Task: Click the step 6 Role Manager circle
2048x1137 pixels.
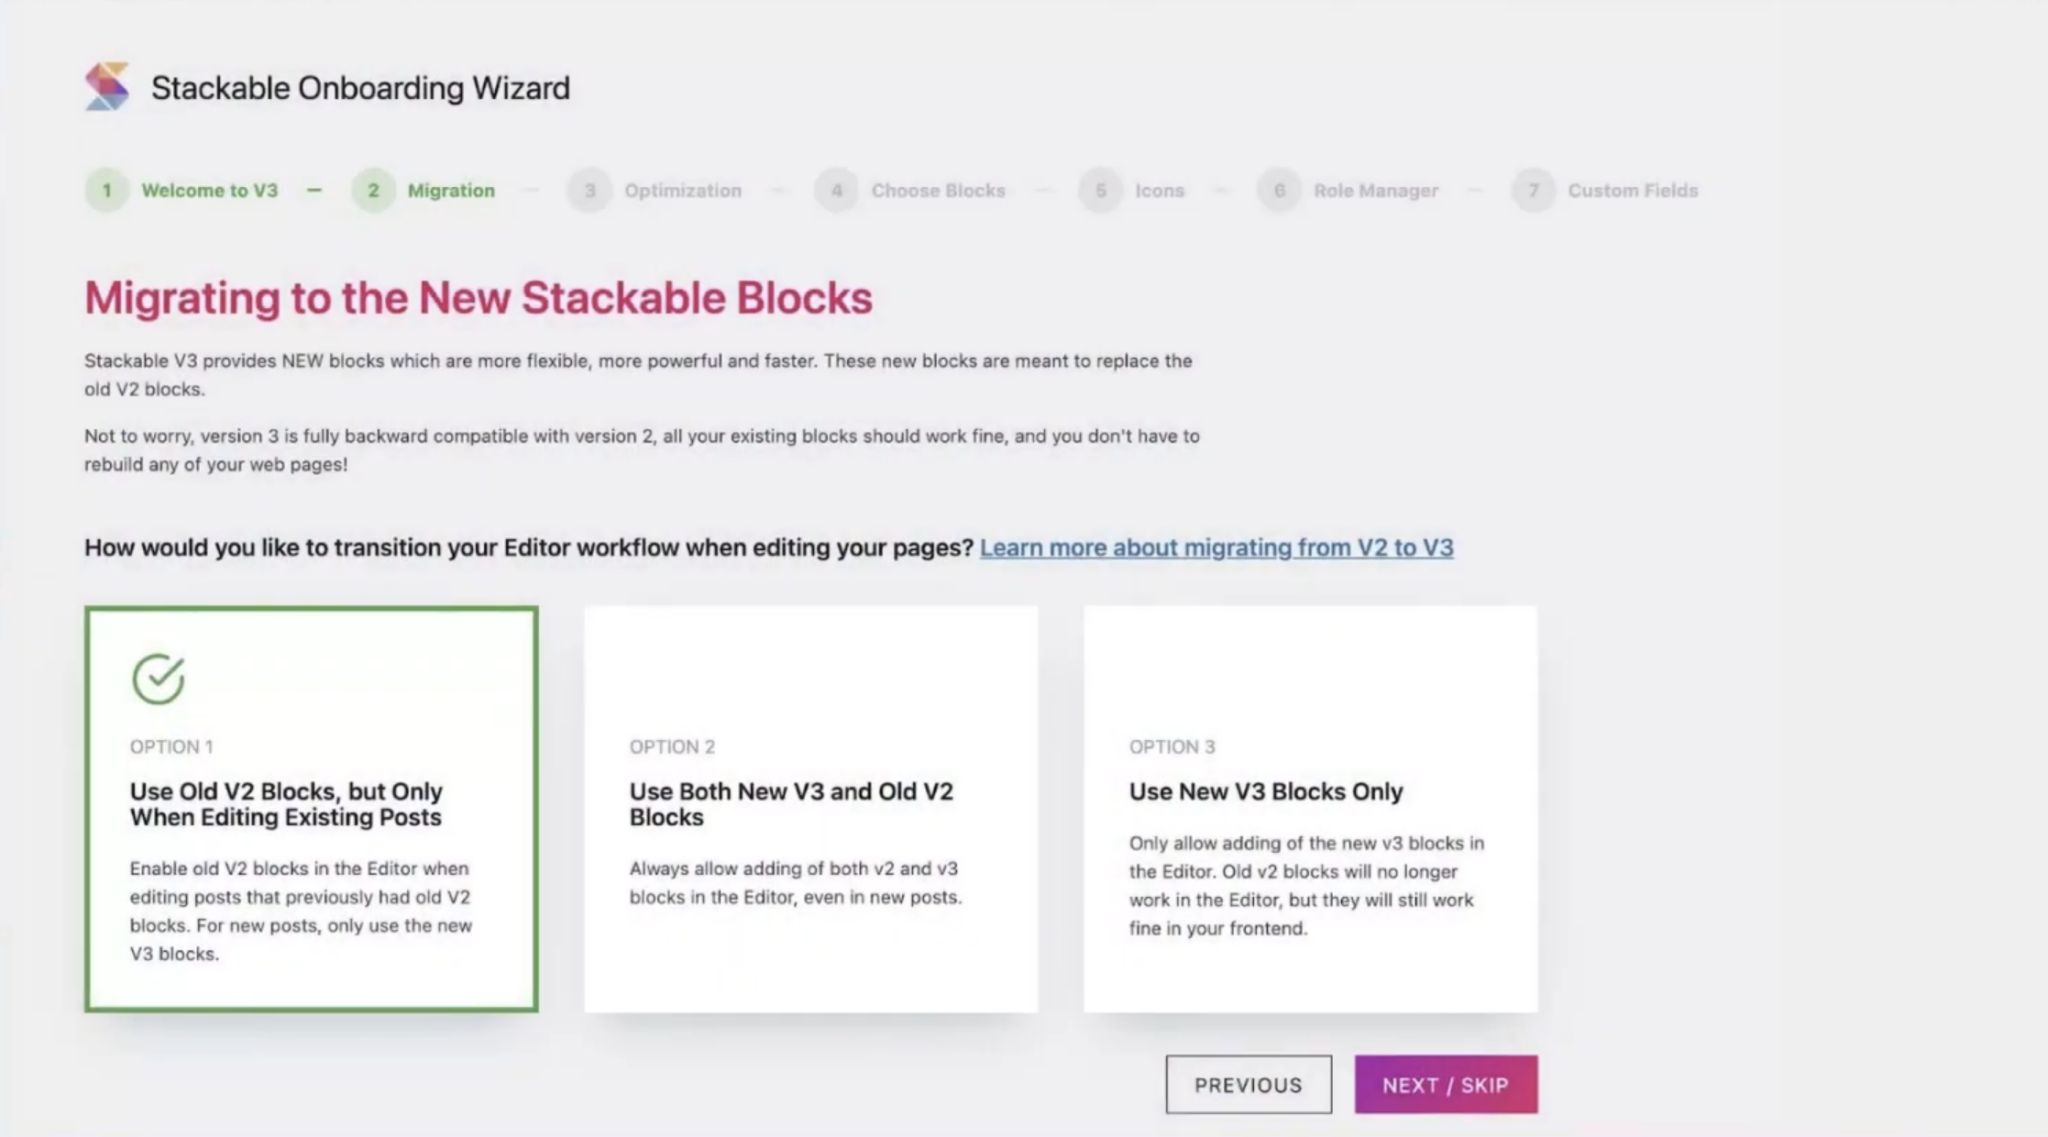Action: coord(1280,190)
